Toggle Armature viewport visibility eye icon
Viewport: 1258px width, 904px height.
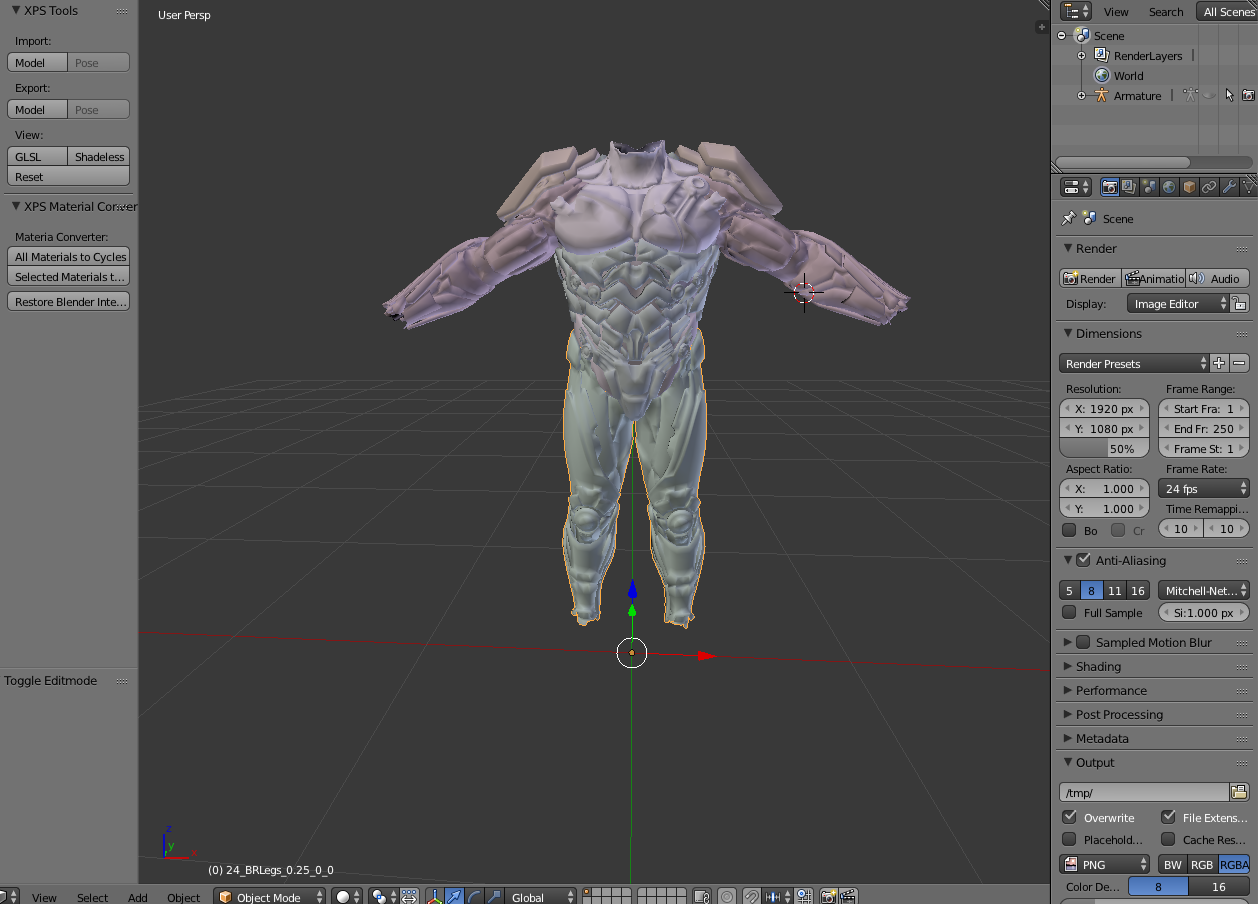click(x=1210, y=95)
